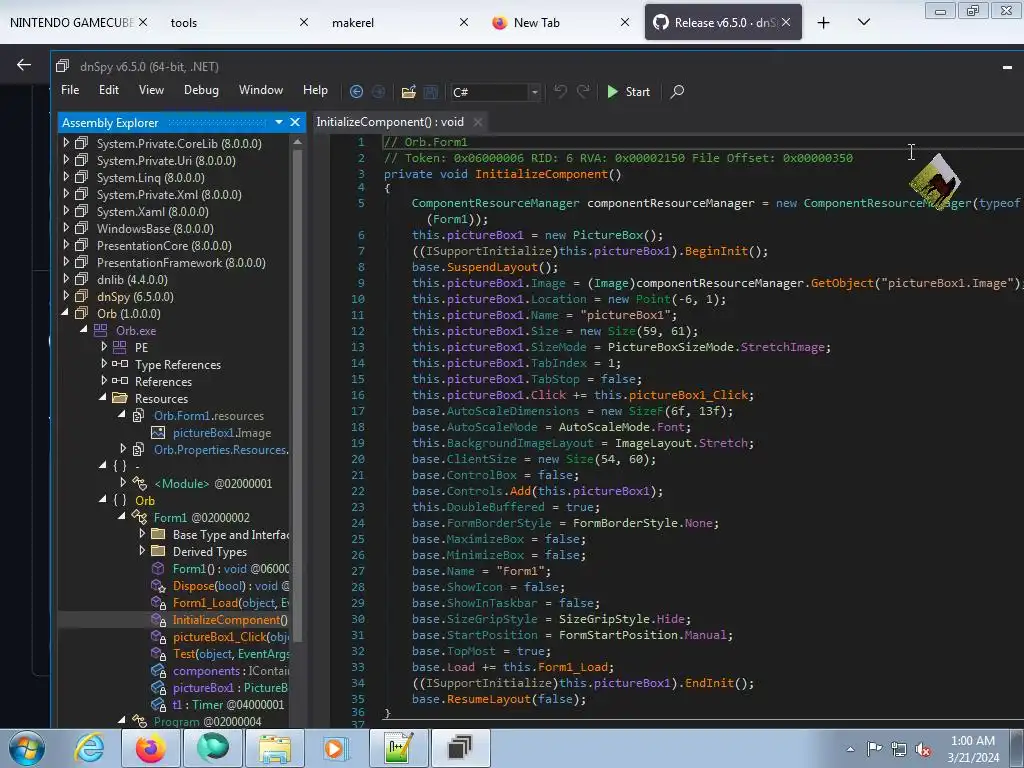1024x768 pixels.
Task: Click the Redo toolbar icon
Action: pos(583,91)
